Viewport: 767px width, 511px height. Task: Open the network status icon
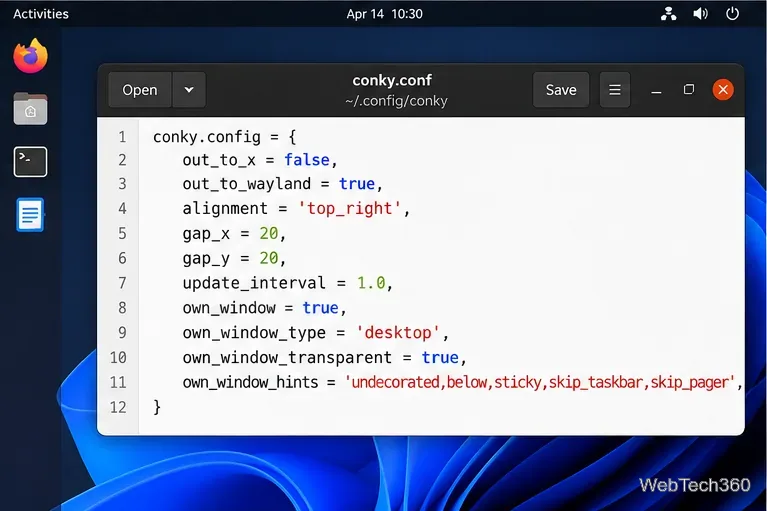669,14
